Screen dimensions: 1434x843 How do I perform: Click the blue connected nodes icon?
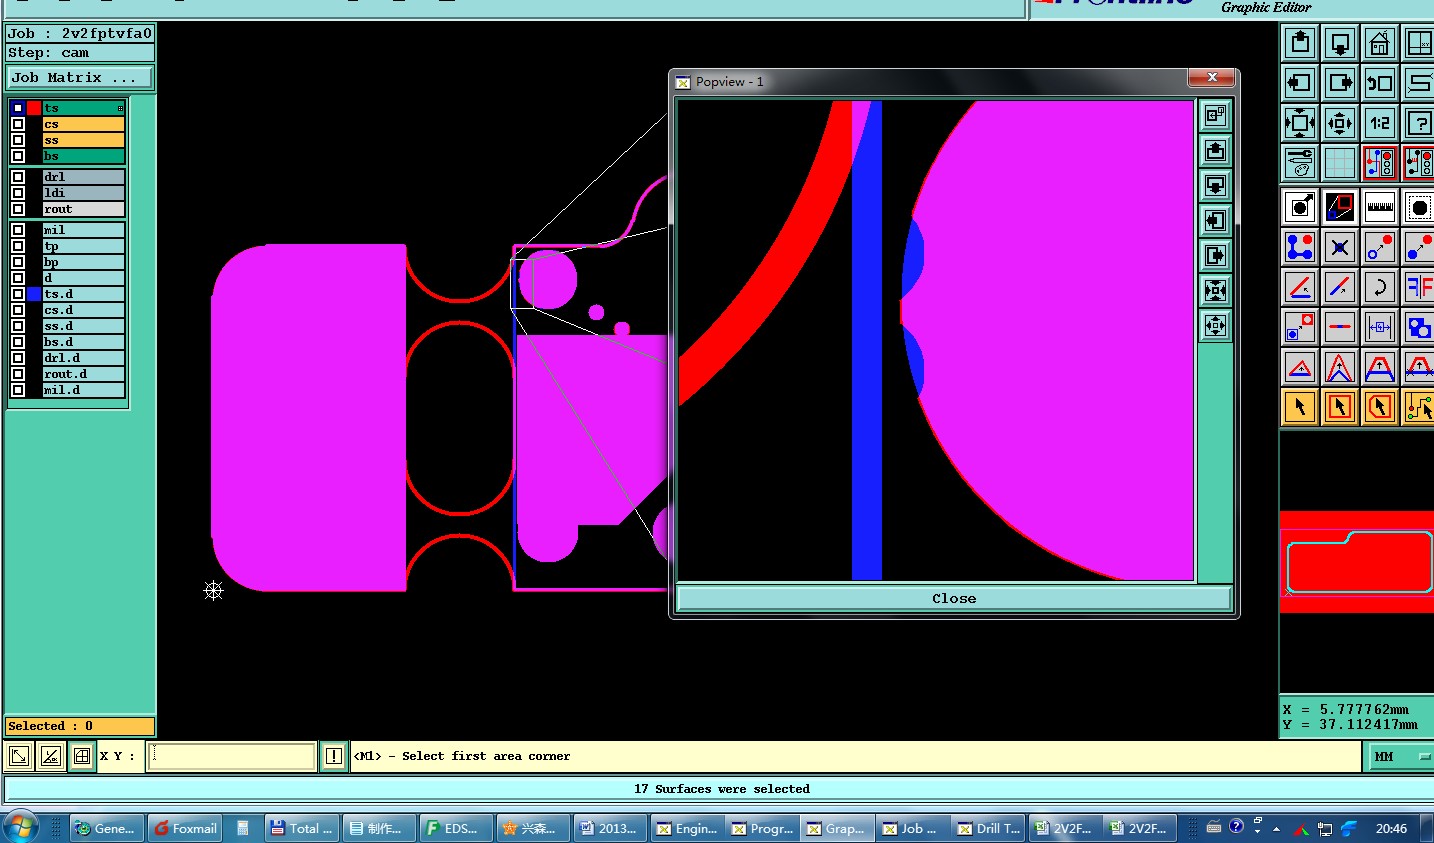click(x=1300, y=247)
